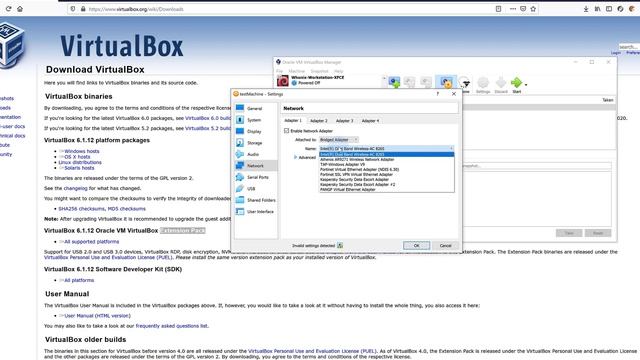Click the website search field
Image resolution: width=640 pixels, height=360 pixels.
click(629, 47)
